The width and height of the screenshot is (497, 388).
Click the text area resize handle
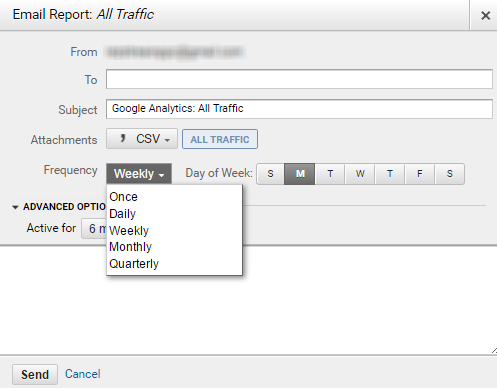[494, 350]
